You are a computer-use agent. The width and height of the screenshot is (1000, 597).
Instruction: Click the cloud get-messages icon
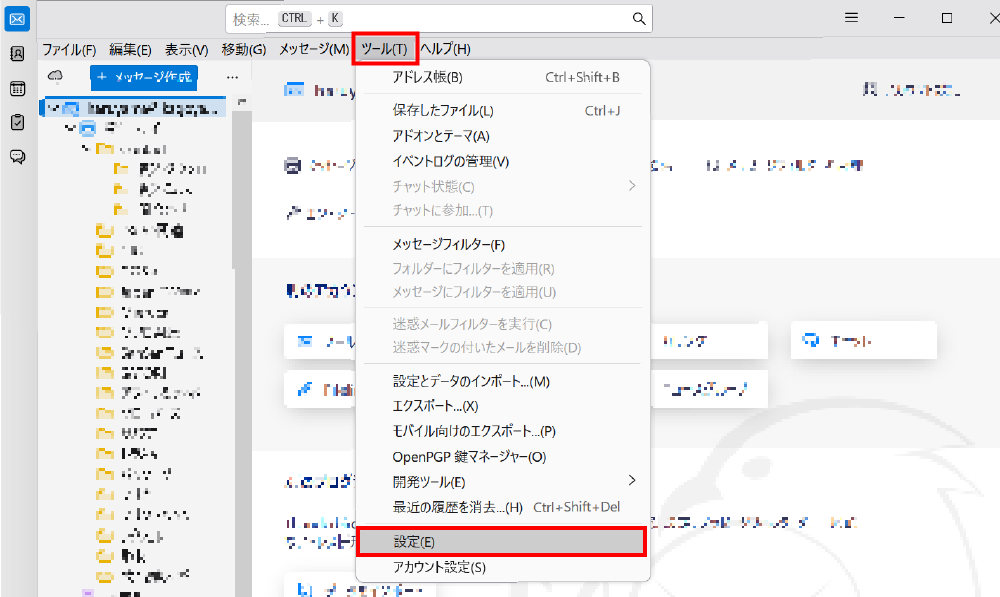tap(56, 76)
